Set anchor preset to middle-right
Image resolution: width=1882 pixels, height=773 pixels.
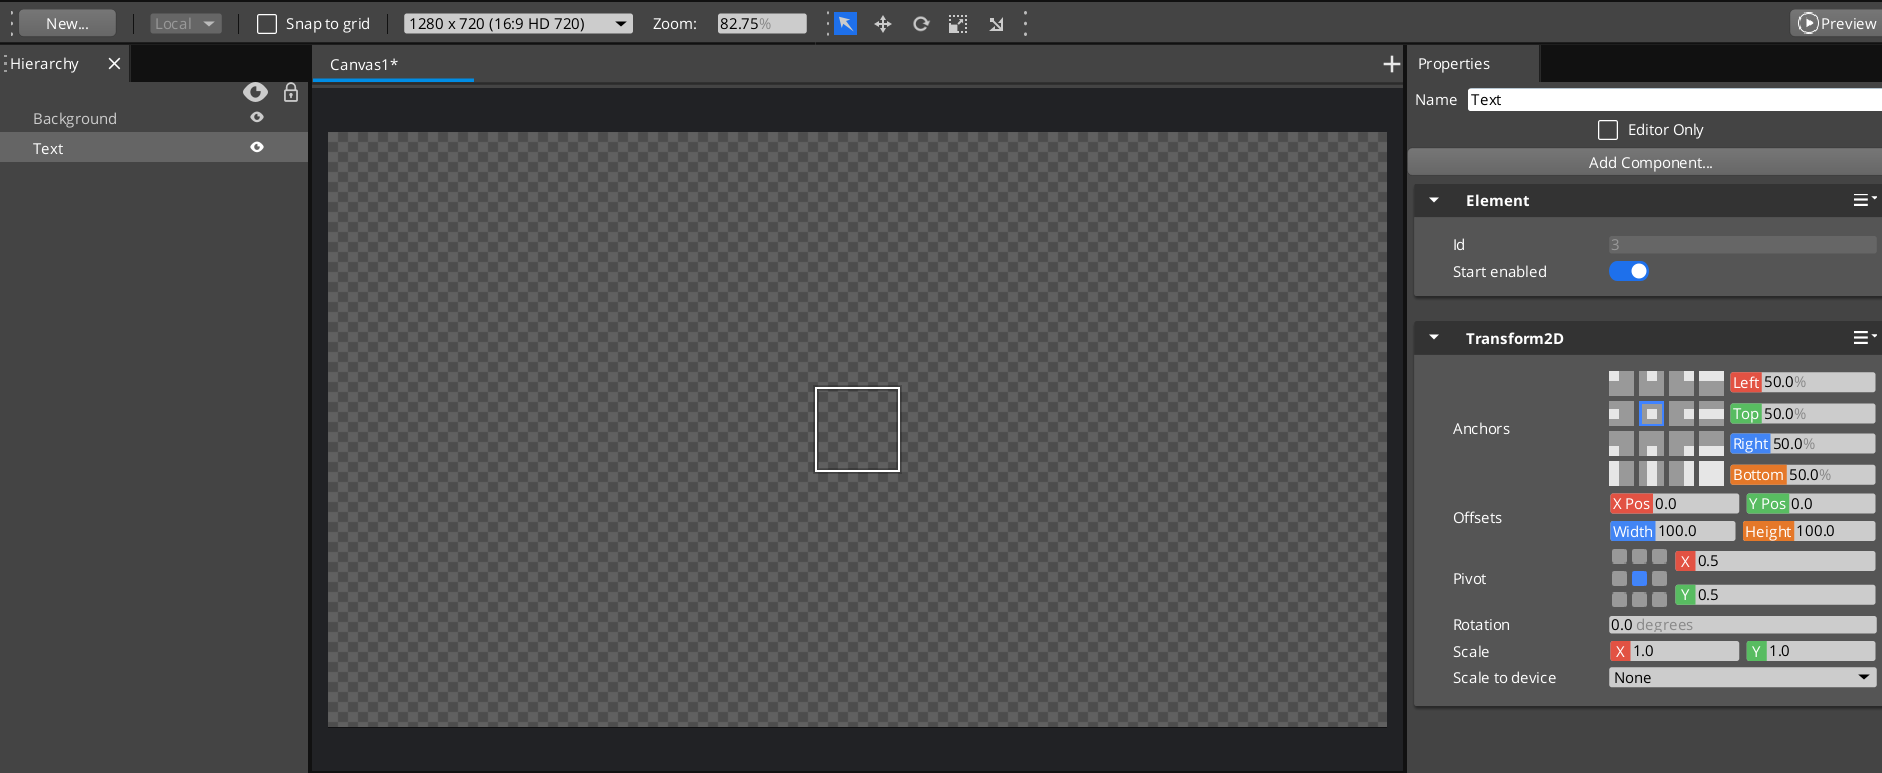pos(1681,413)
